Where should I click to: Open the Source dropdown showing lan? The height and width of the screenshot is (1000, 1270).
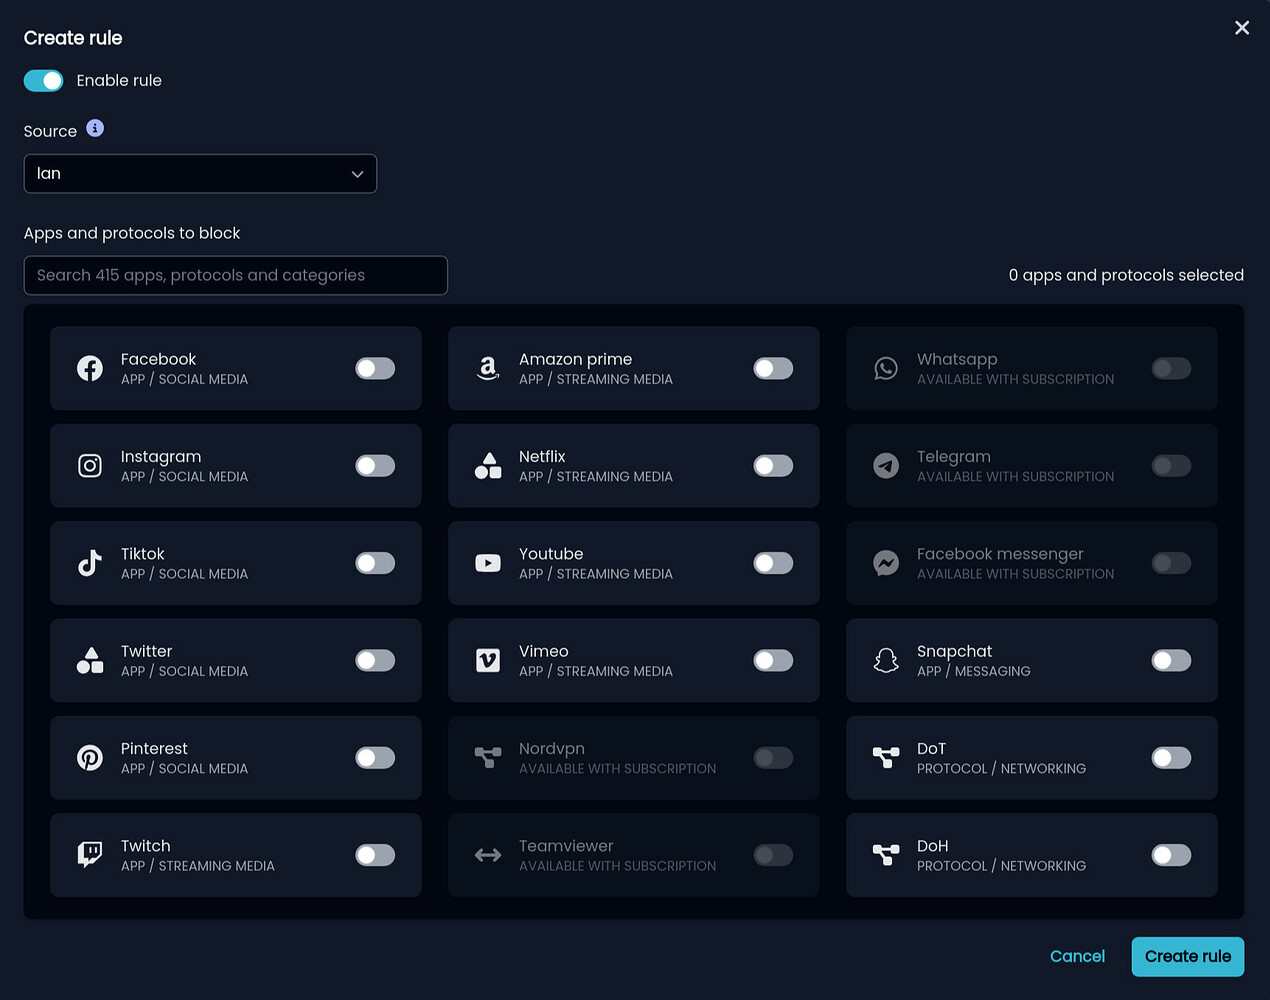coord(200,173)
